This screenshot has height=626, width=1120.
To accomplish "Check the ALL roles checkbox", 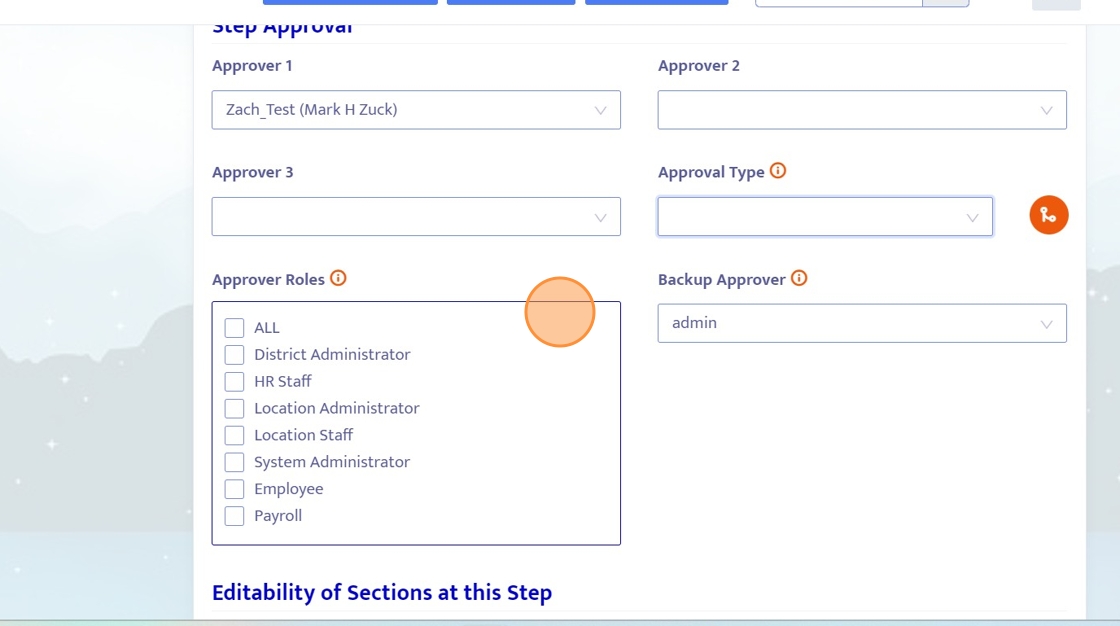I will point(234,328).
